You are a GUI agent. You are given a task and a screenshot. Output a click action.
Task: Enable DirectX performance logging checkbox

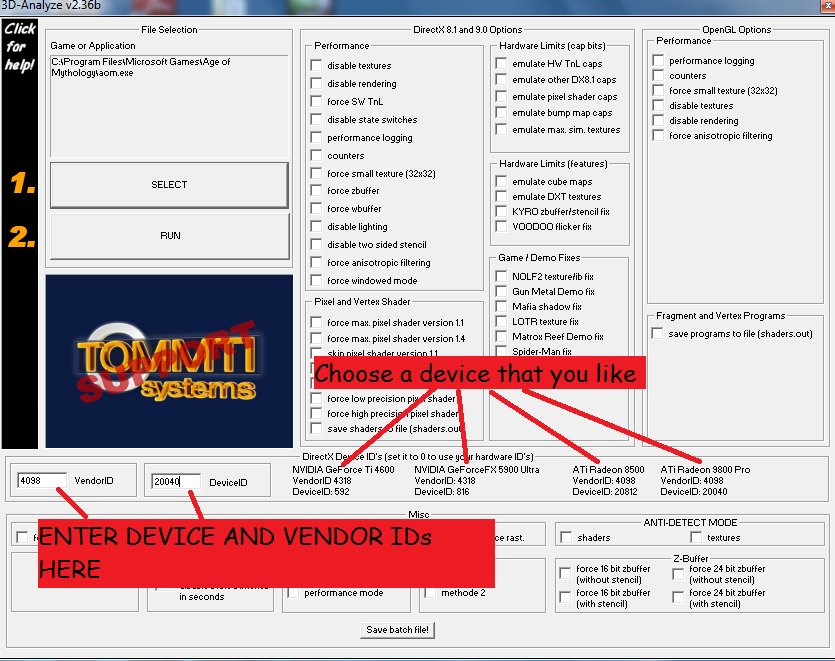[x=316, y=137]
